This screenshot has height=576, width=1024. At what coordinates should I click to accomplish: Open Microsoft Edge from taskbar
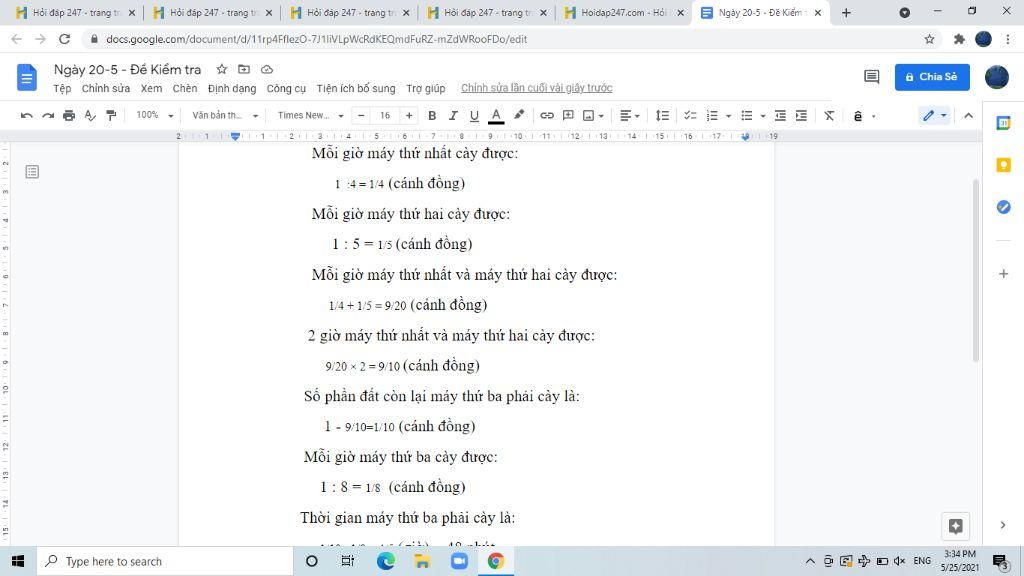(385, 561)
